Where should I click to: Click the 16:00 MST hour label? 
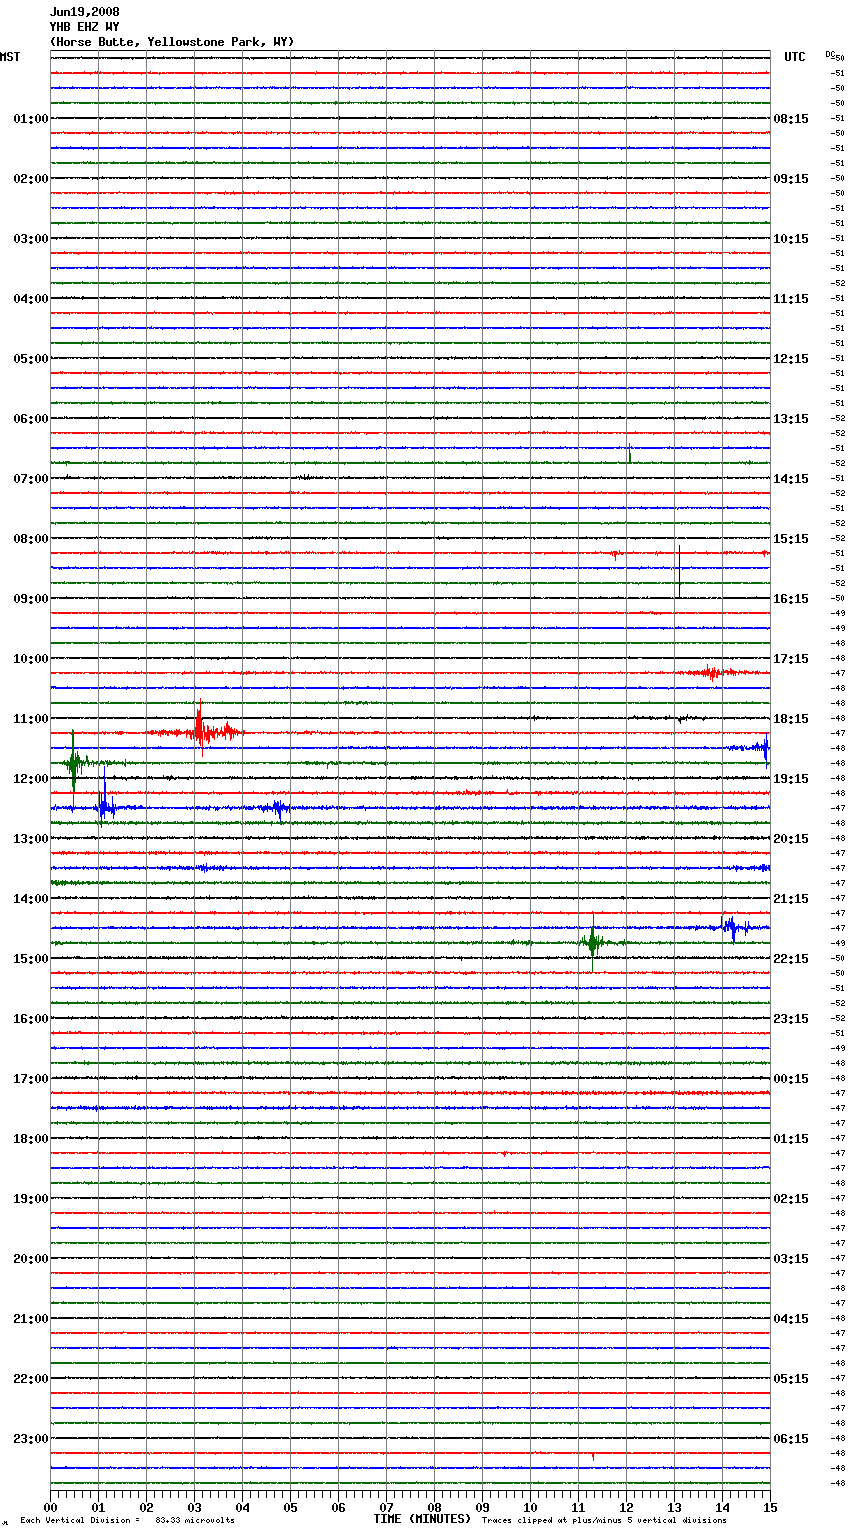pos(31,1019)
